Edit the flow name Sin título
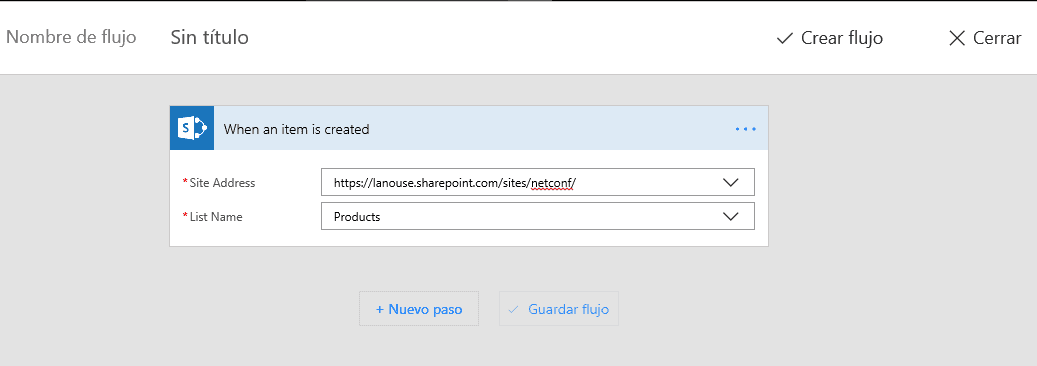This screenshot has width=1037, height=366. (210, 37)
